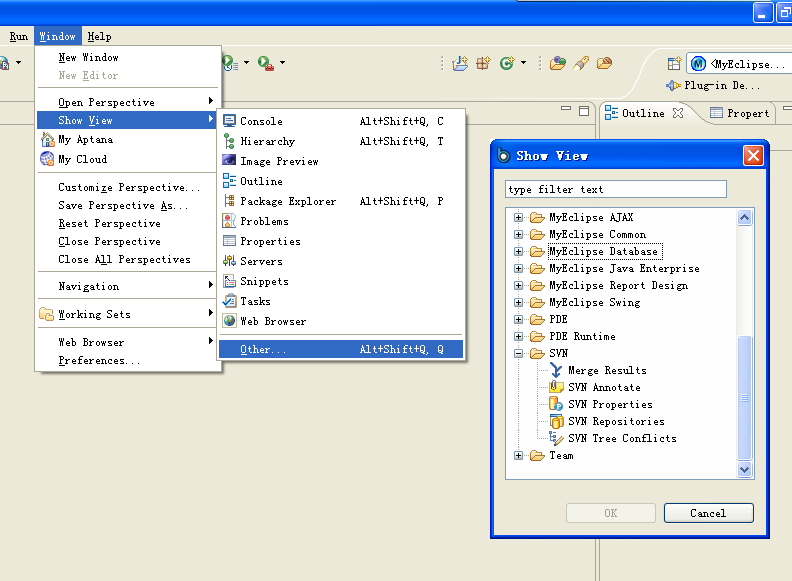
Task: Click the disabled OK button in Show View dialog
Action: pos(611,513)
